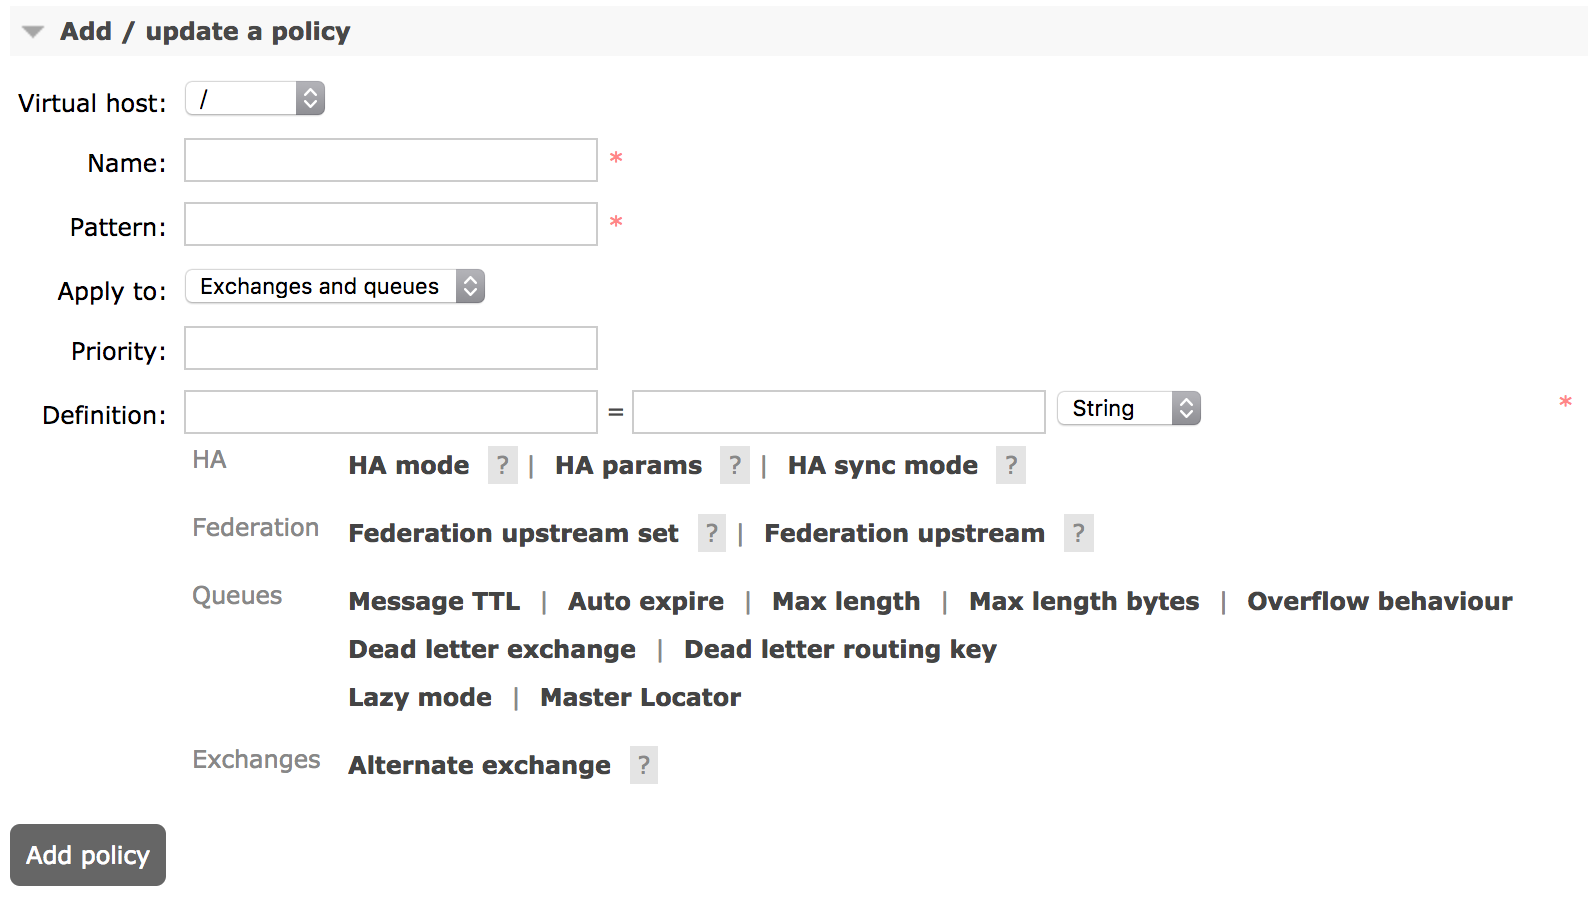1588x908 pixels.
Task: Open help for HA params
Action: click(735, 465)
